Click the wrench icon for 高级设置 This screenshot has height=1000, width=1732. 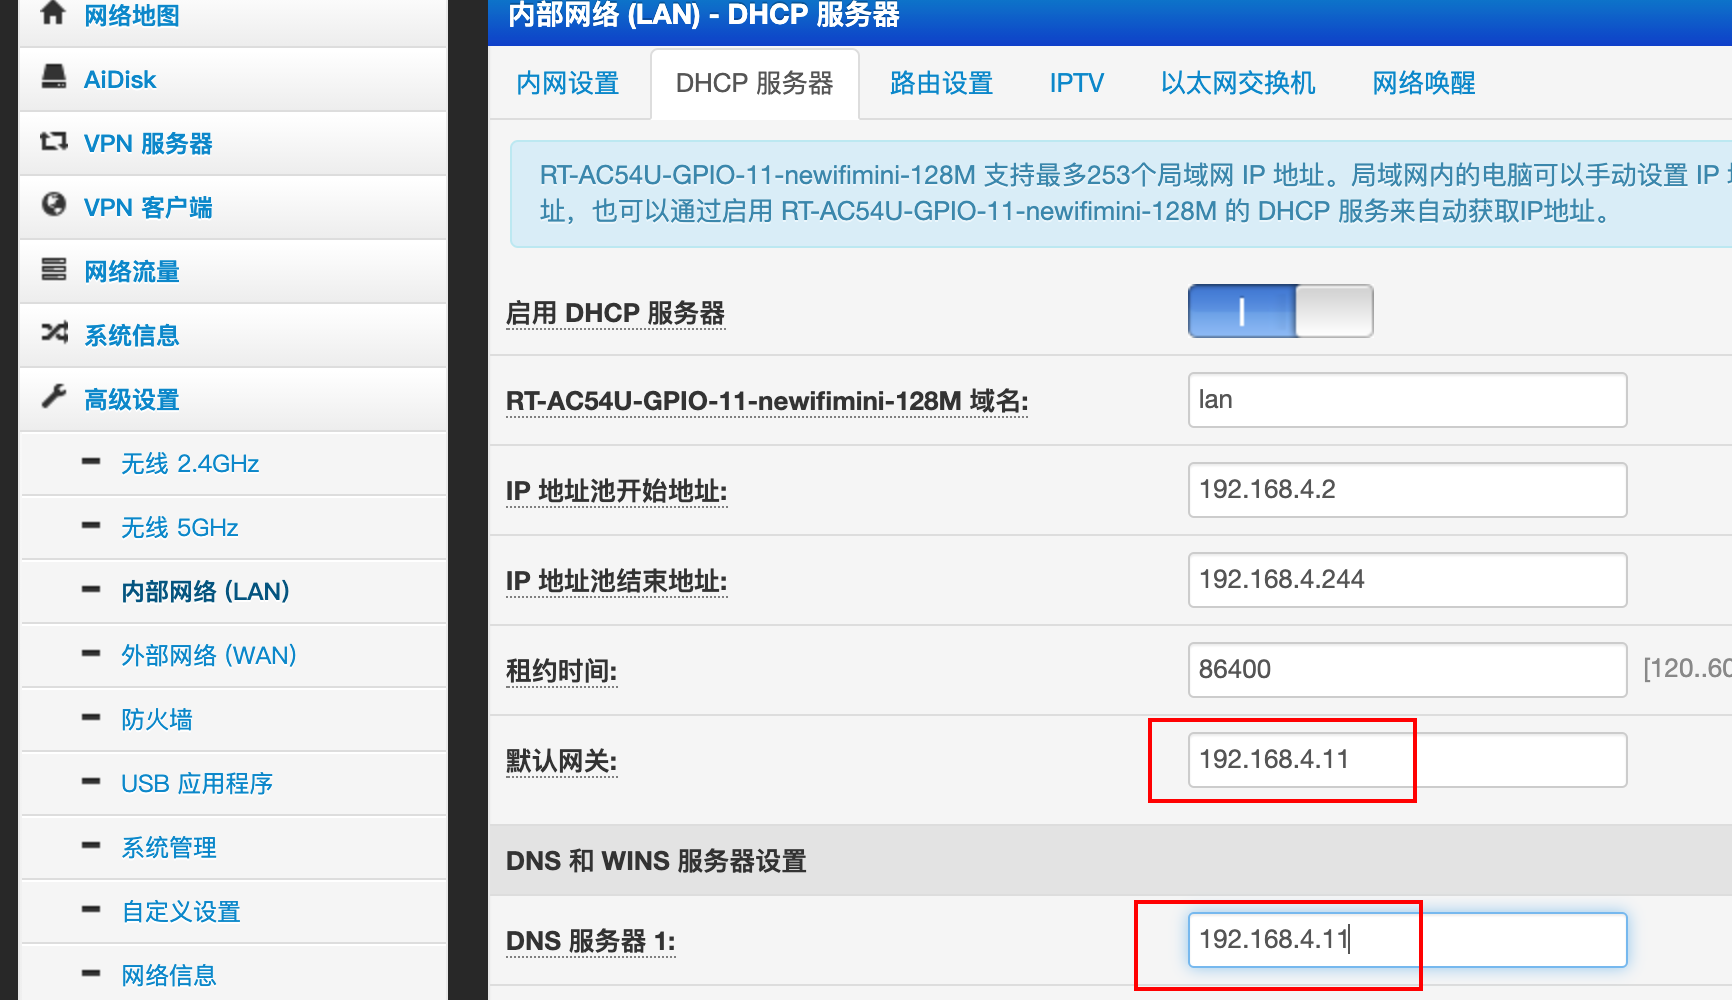pos(54,397)
